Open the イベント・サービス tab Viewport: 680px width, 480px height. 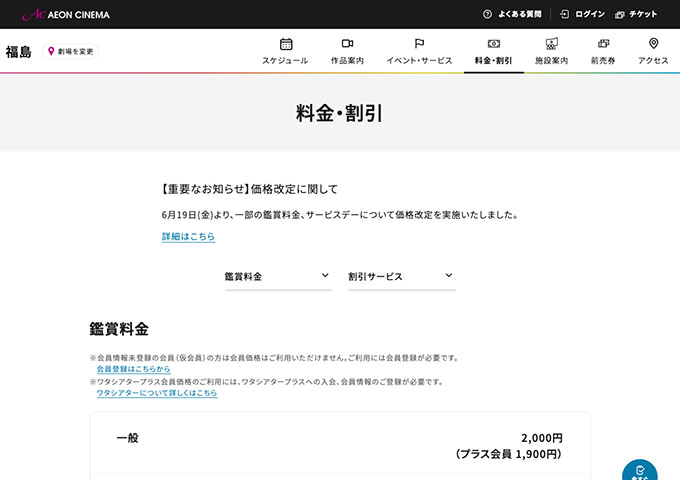419,52
